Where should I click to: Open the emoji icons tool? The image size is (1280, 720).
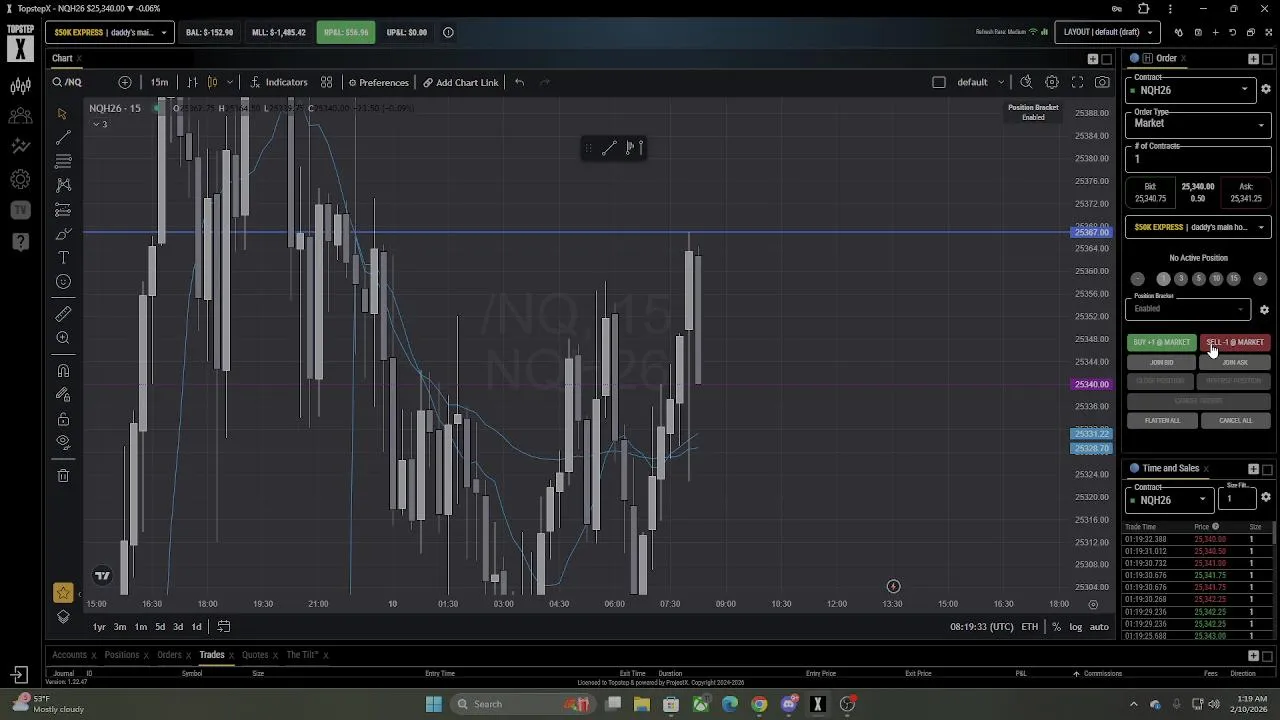(x=63, y=282)
